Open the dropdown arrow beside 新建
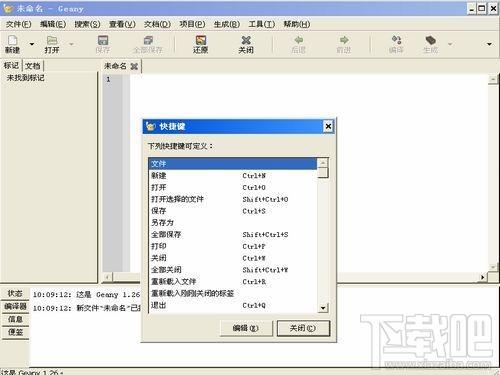The height and width of the screenshot is (375, 500). [x=32, y=44]
